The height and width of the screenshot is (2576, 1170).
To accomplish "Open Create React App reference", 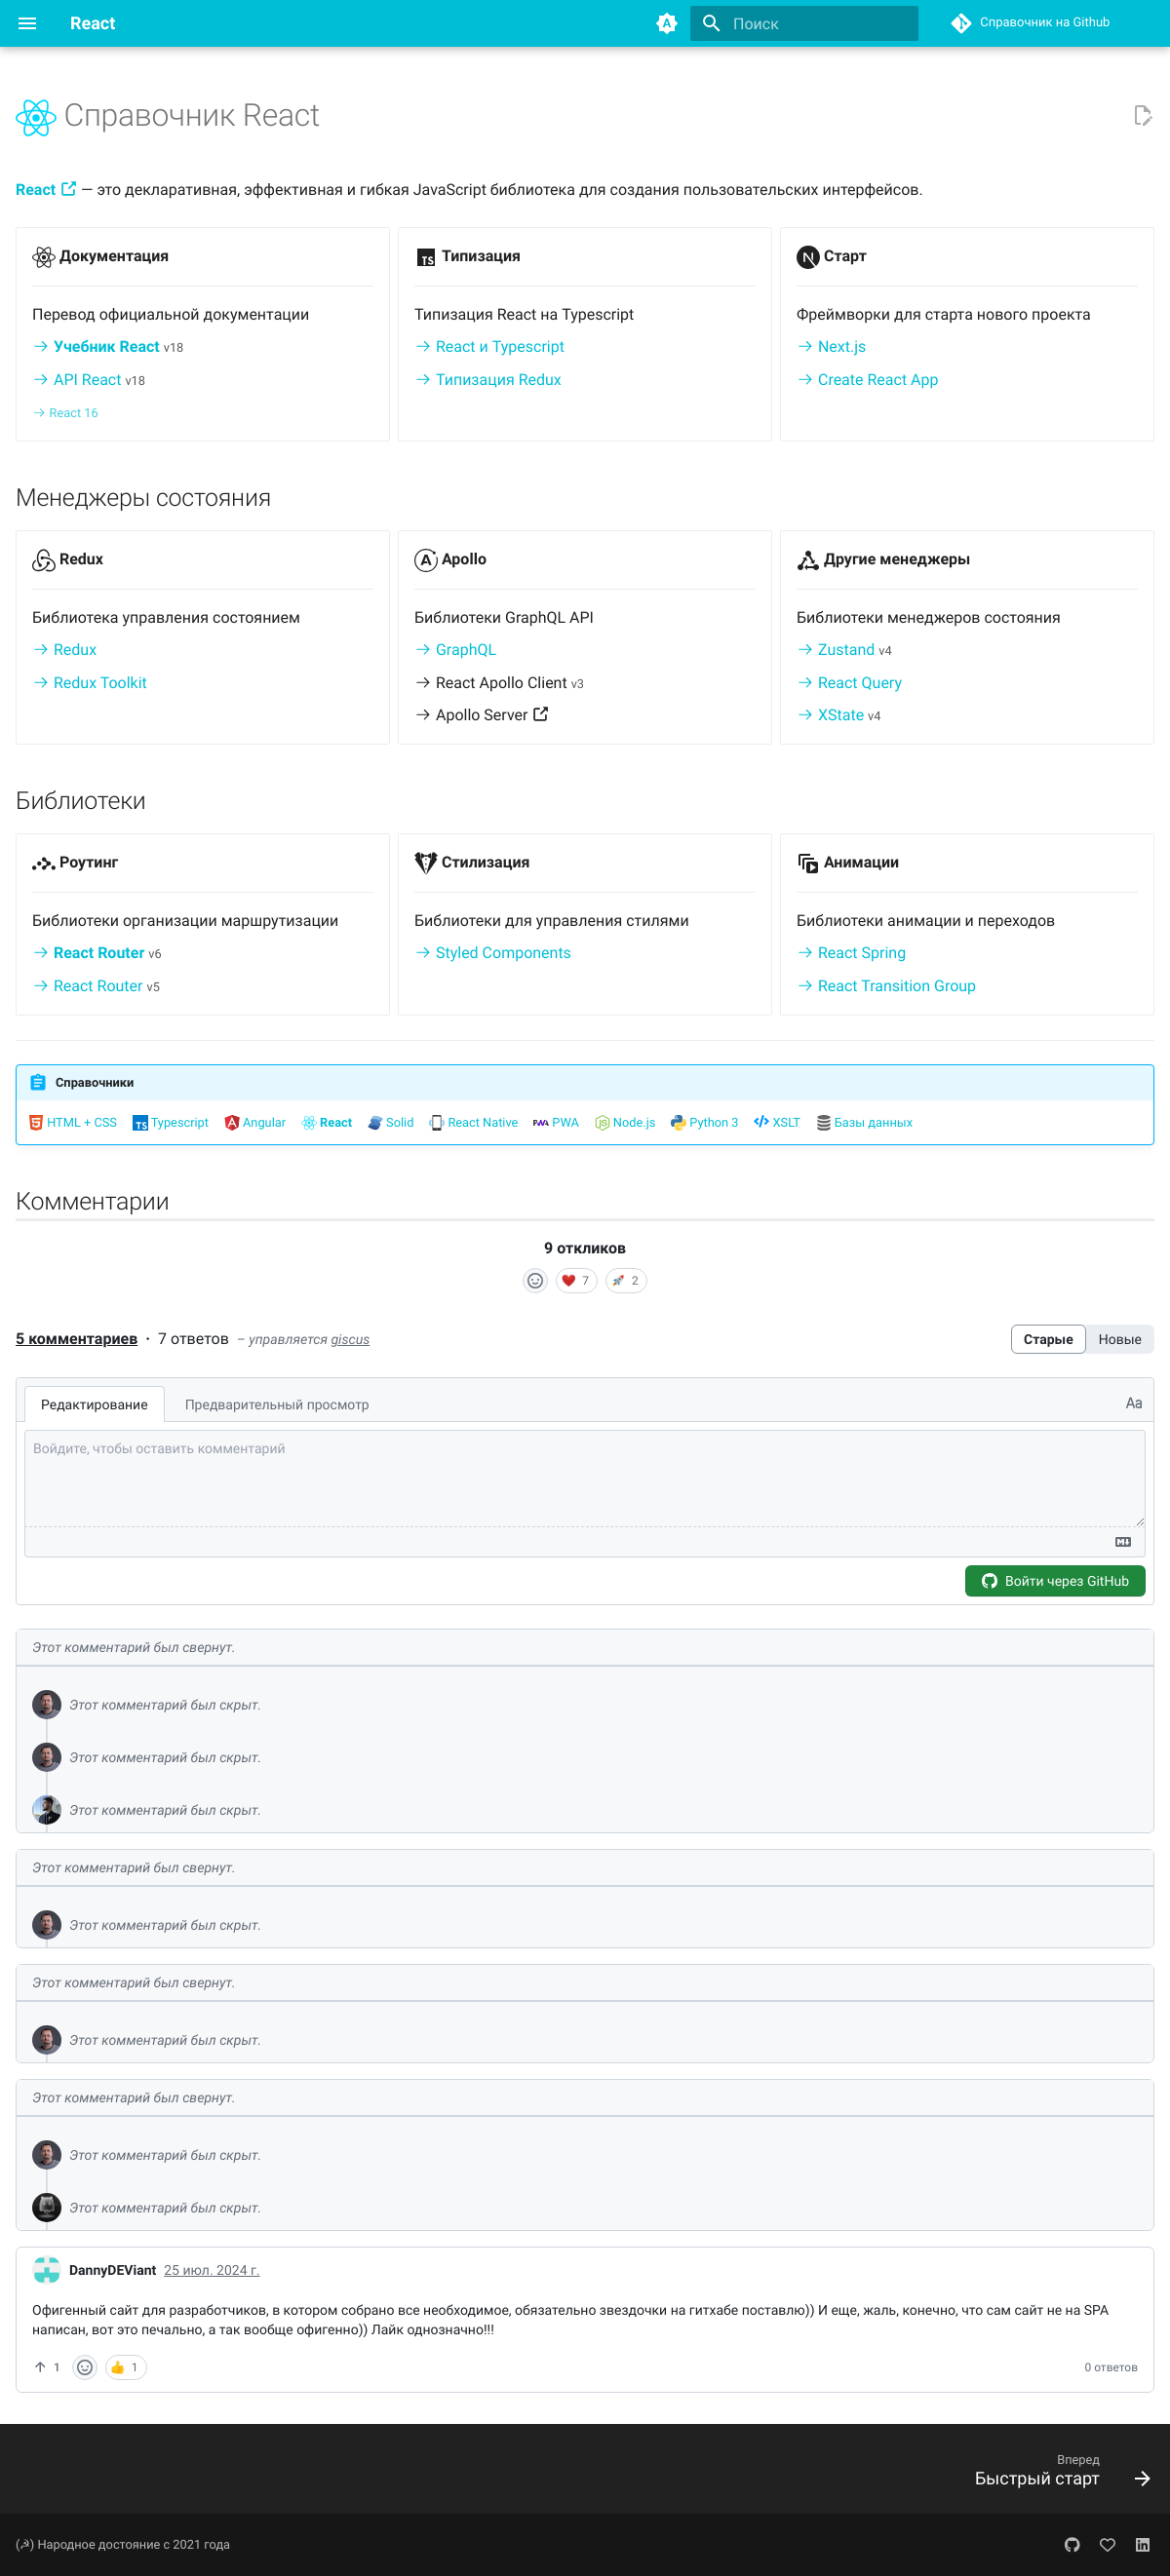I will click(878, 380).
